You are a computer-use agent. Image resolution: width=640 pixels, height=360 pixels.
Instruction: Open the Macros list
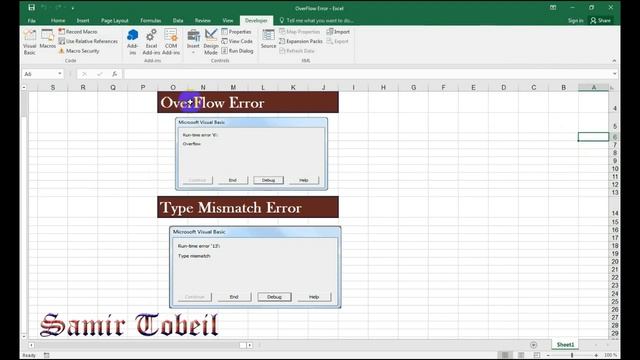(x=47, y=40)
